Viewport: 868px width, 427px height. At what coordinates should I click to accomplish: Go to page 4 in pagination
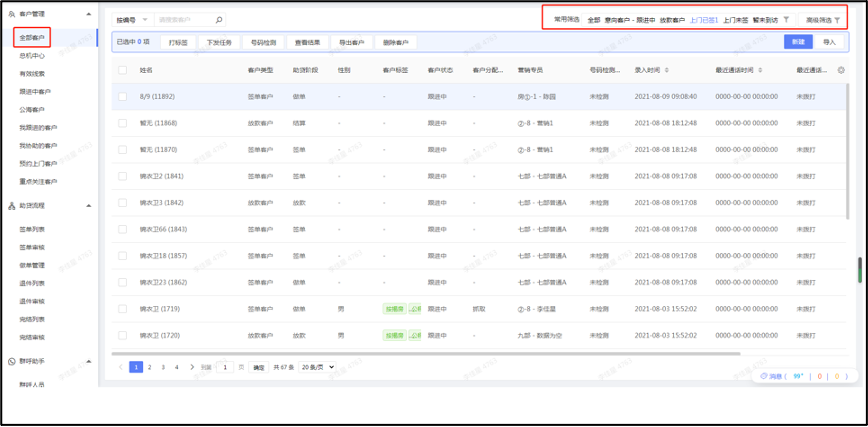tap(177, 367)
